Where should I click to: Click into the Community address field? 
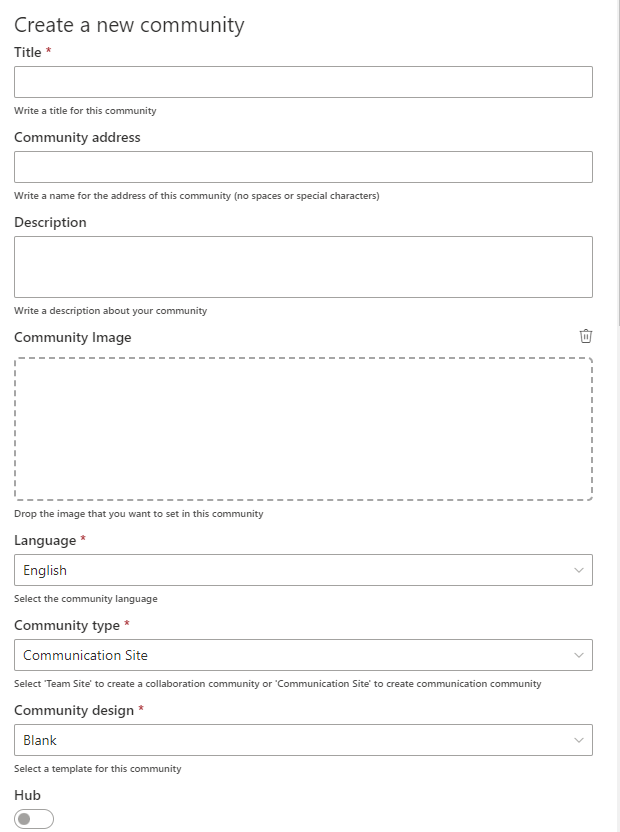(303, 167)
